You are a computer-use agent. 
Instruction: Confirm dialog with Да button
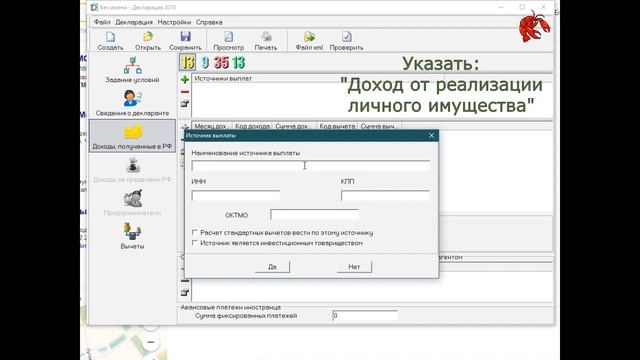point(272,267)
